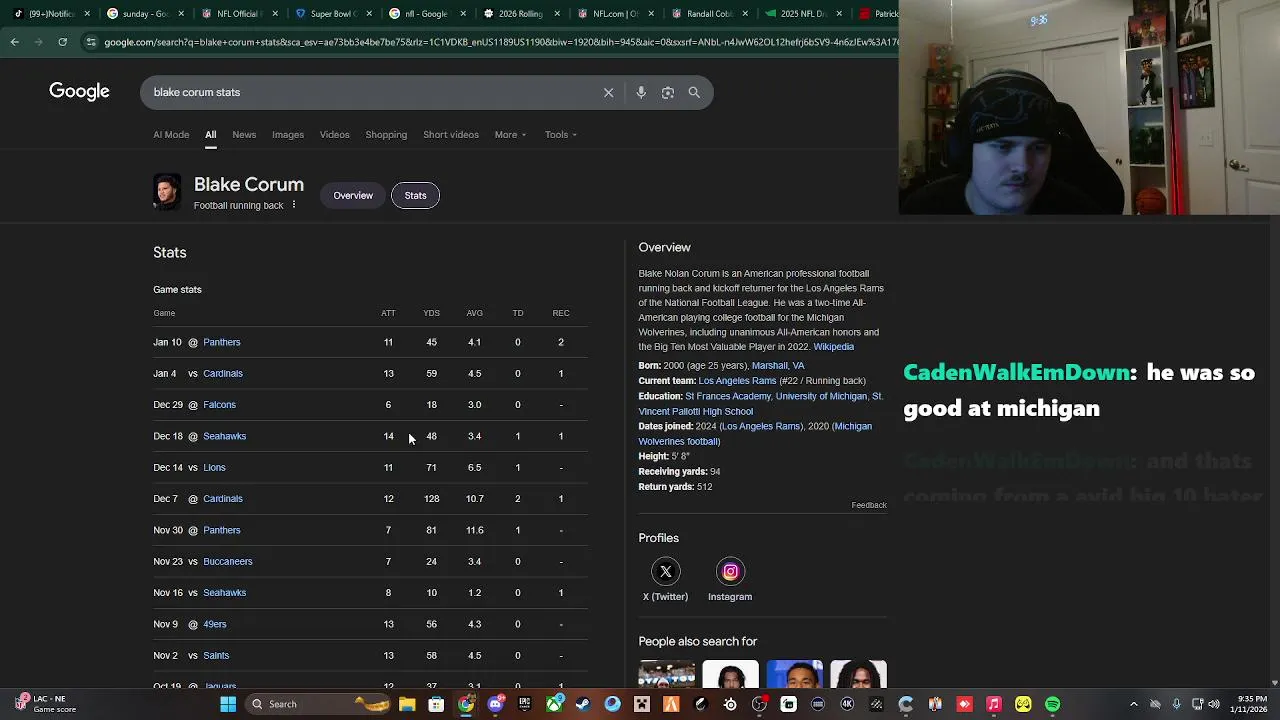Switch to AI Mode tab

[171, 135]
